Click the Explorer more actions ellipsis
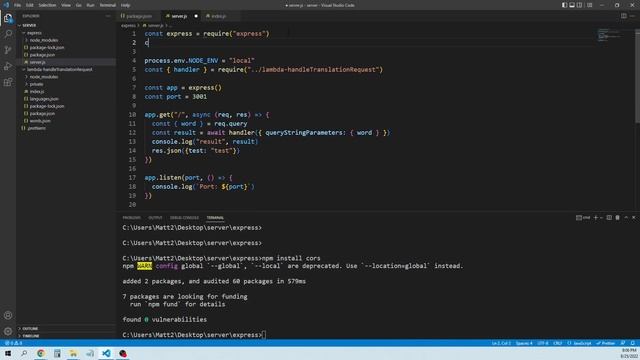Viewport: 640px width, 360px height. [108, 16]
